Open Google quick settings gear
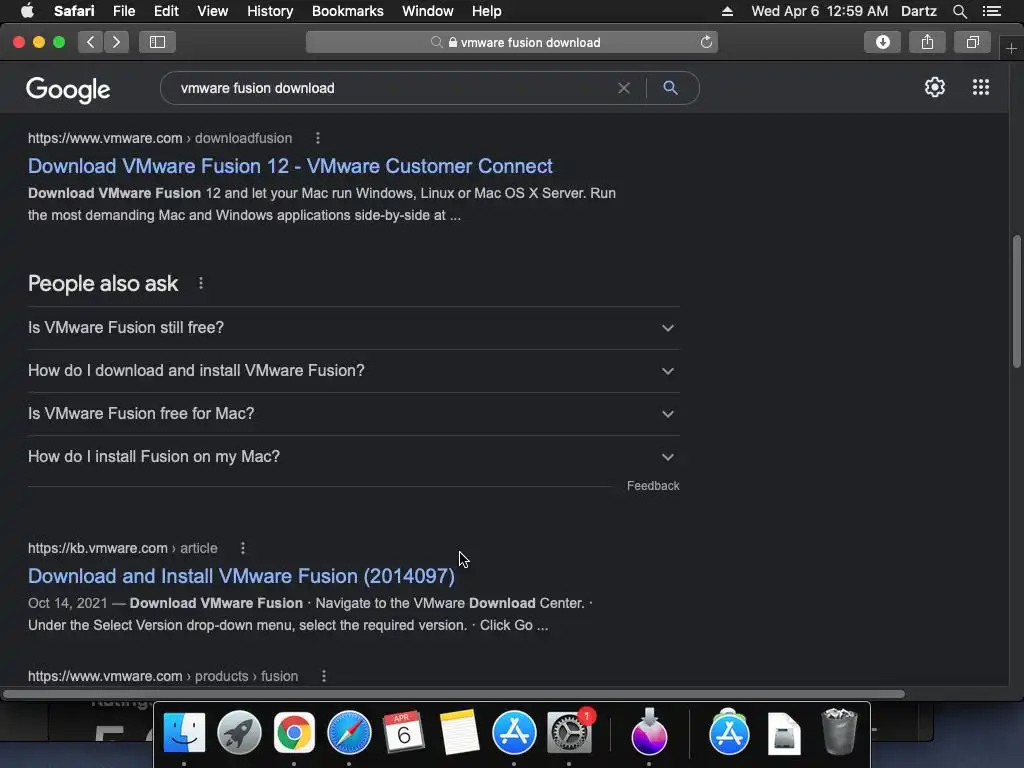 coord(935,88)
